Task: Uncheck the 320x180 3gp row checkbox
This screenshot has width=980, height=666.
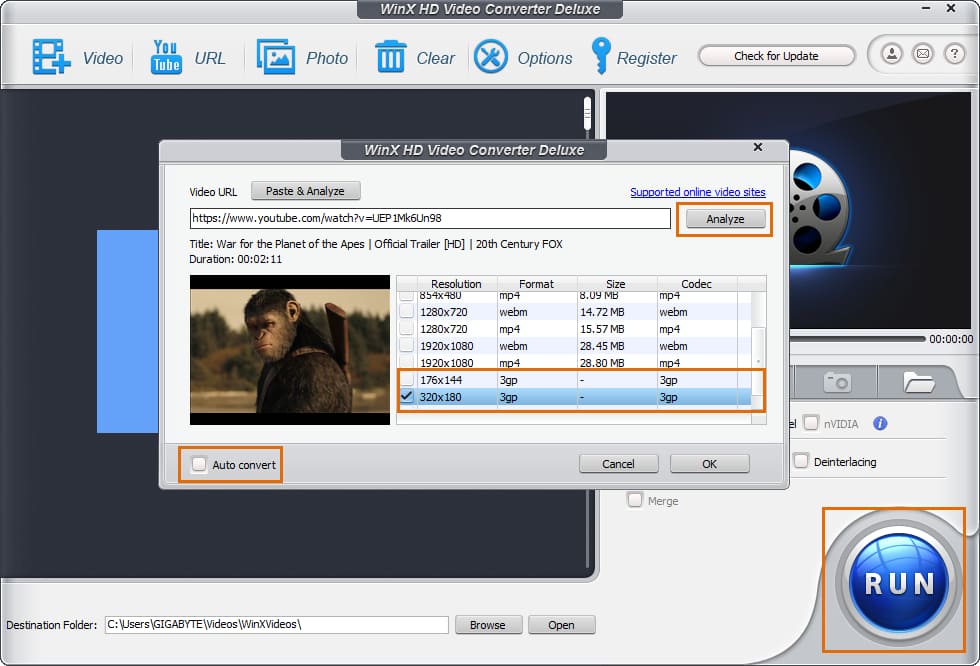Action: pyautogui.click(x=407, y=396)
